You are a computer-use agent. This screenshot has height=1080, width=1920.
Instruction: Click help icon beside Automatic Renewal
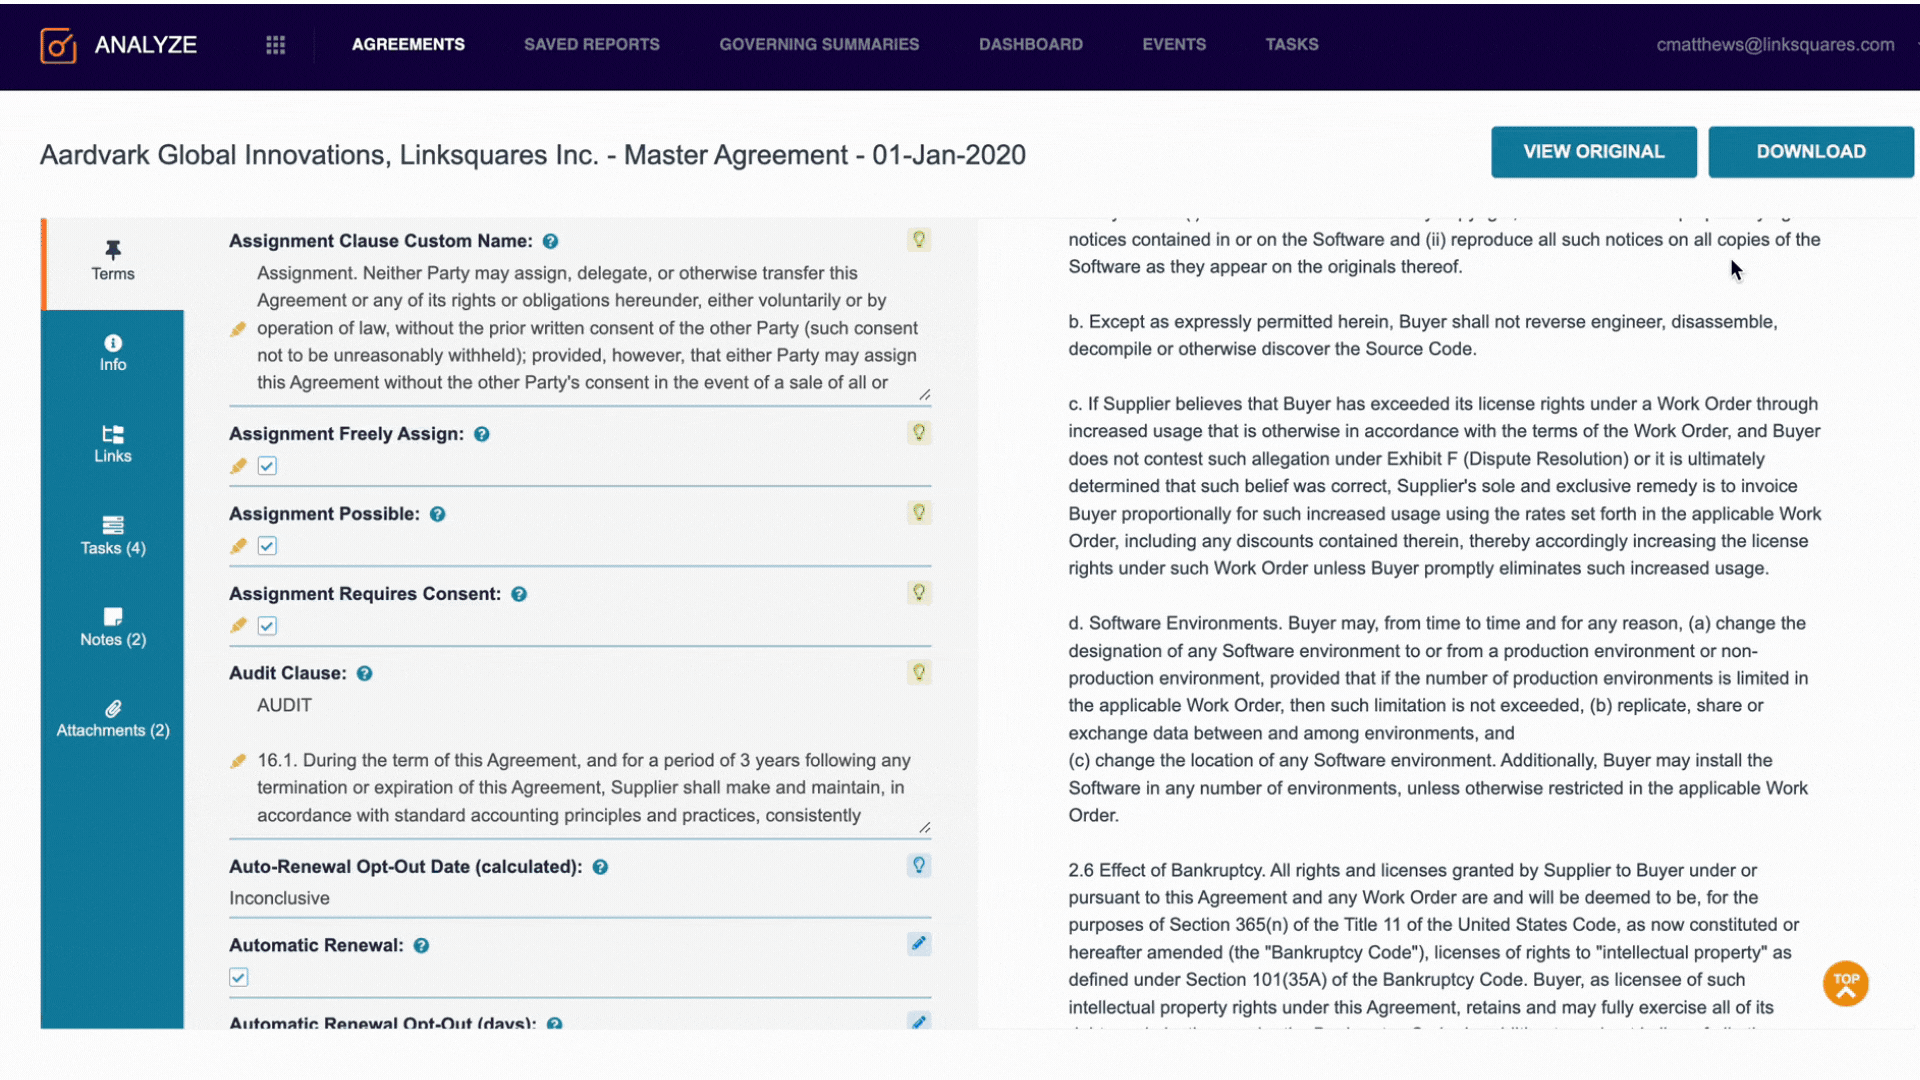(x=422, y=946)
